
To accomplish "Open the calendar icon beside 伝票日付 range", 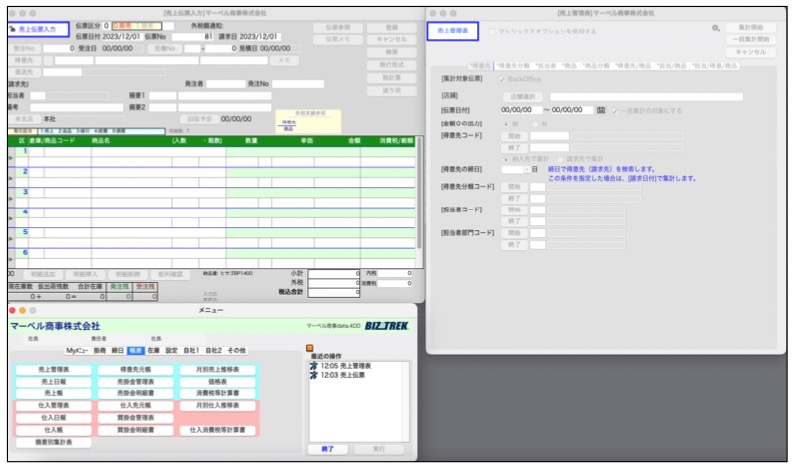I will [601, 110].
